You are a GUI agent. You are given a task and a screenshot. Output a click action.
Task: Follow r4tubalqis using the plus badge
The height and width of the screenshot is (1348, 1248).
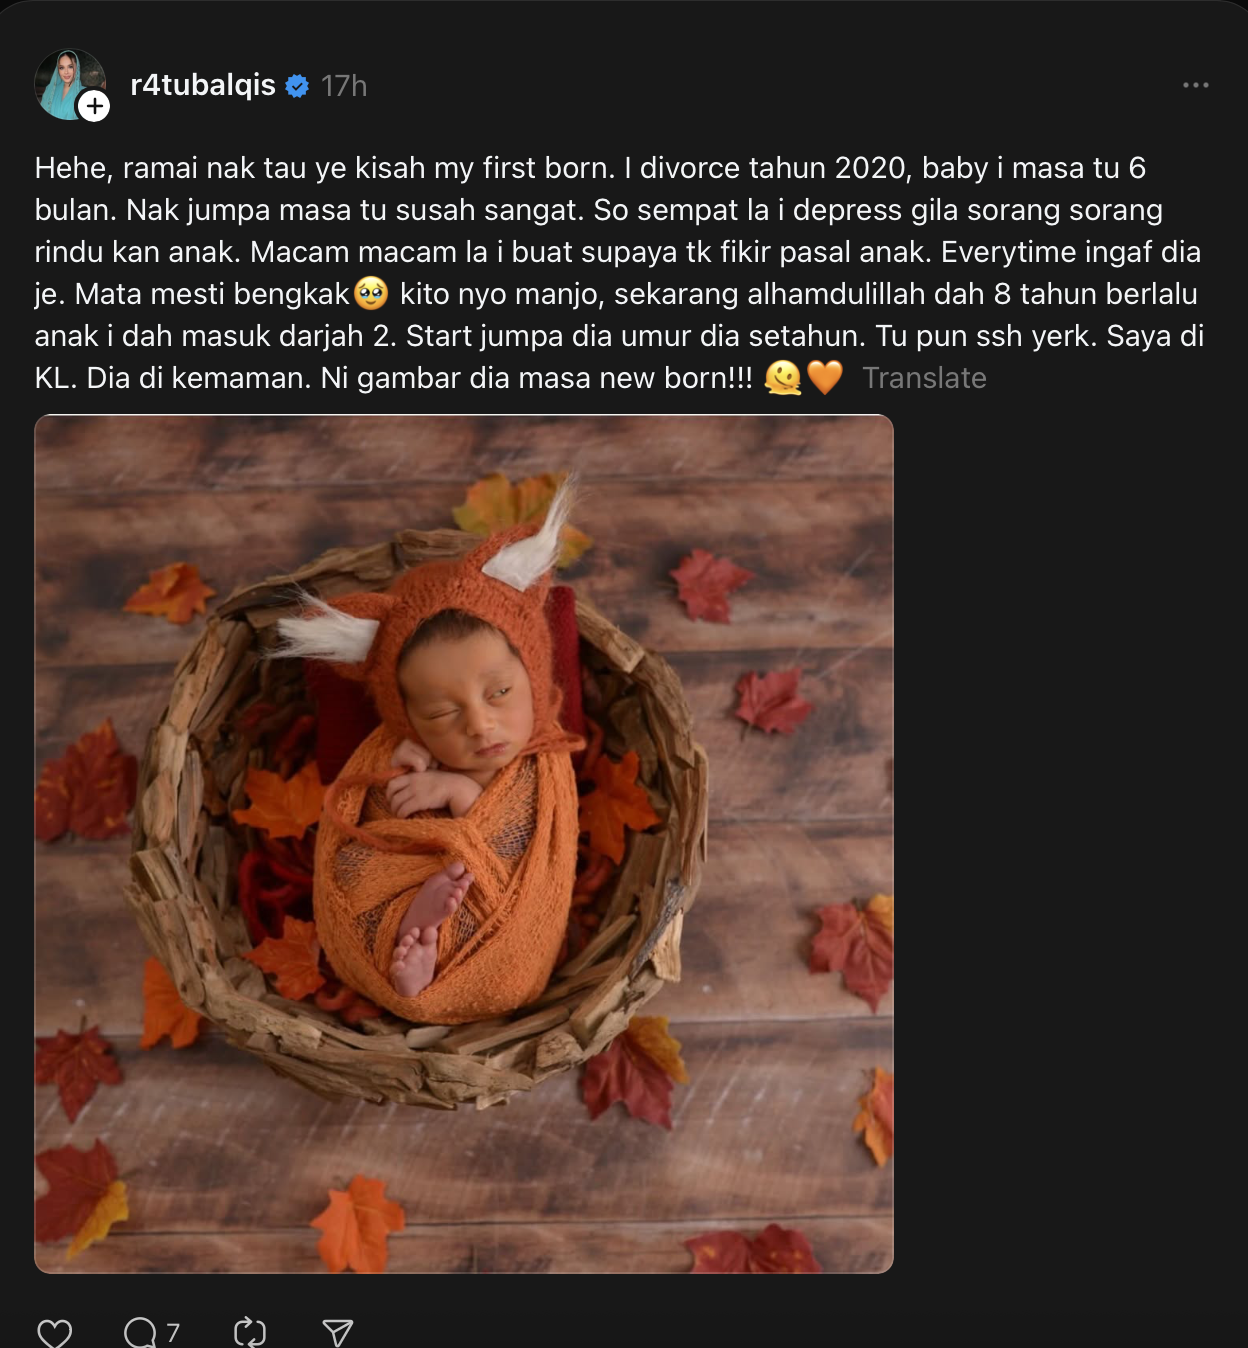(x=94, y=106)
